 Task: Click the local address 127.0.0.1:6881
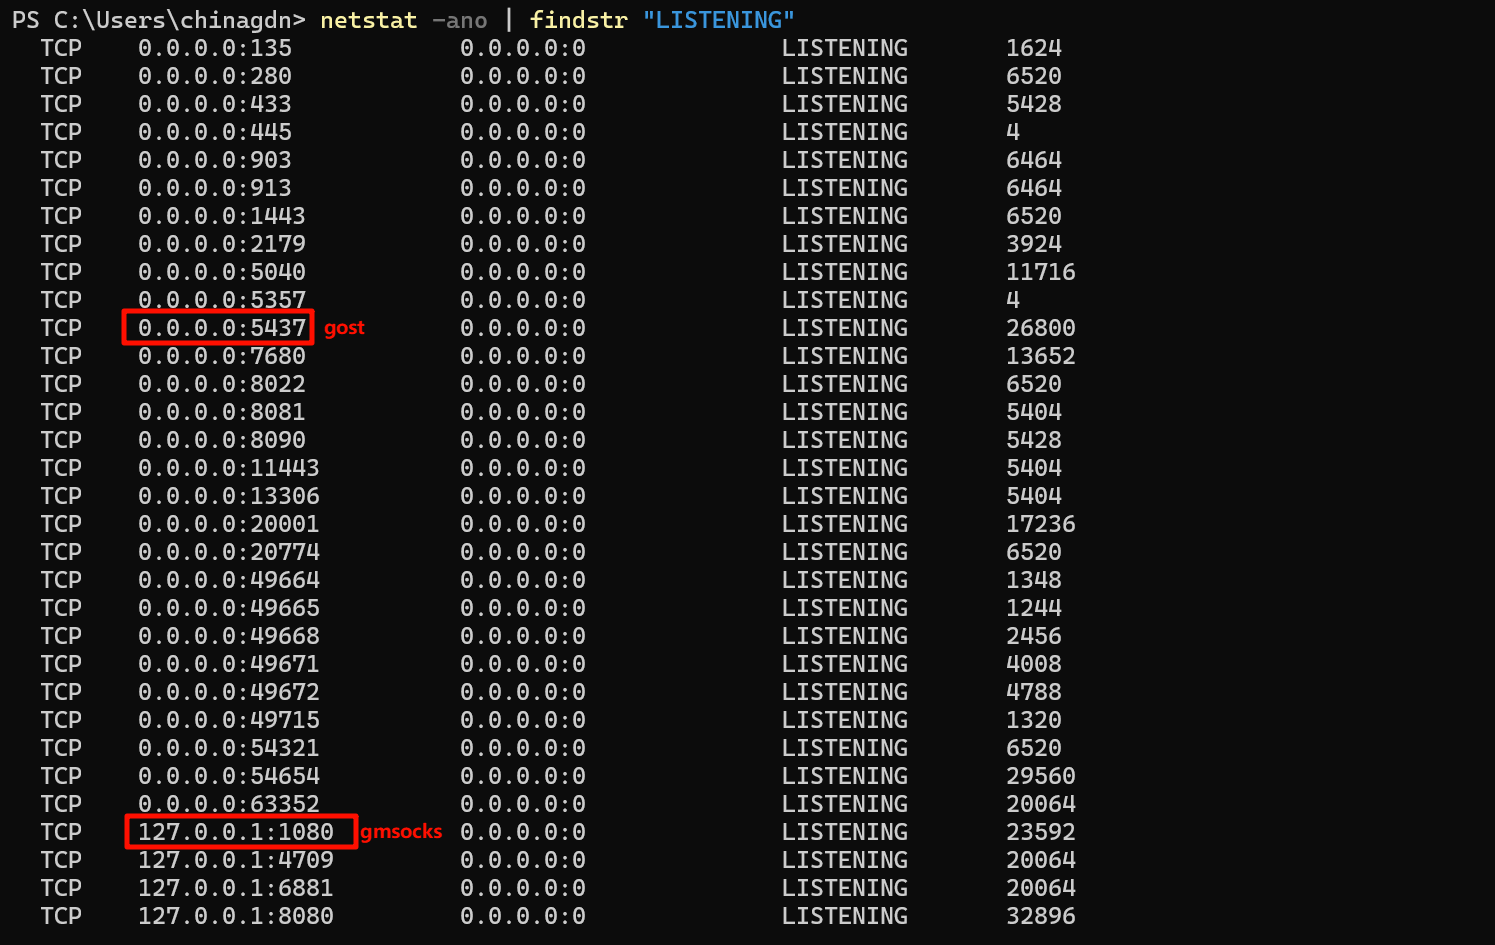[x=236, y=888]
